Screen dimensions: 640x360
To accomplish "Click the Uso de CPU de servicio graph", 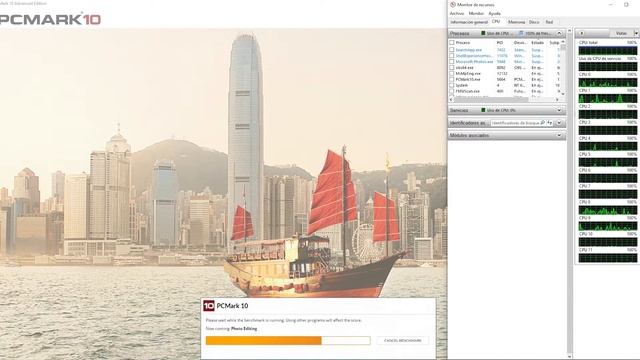I will [x=608, y=67].
